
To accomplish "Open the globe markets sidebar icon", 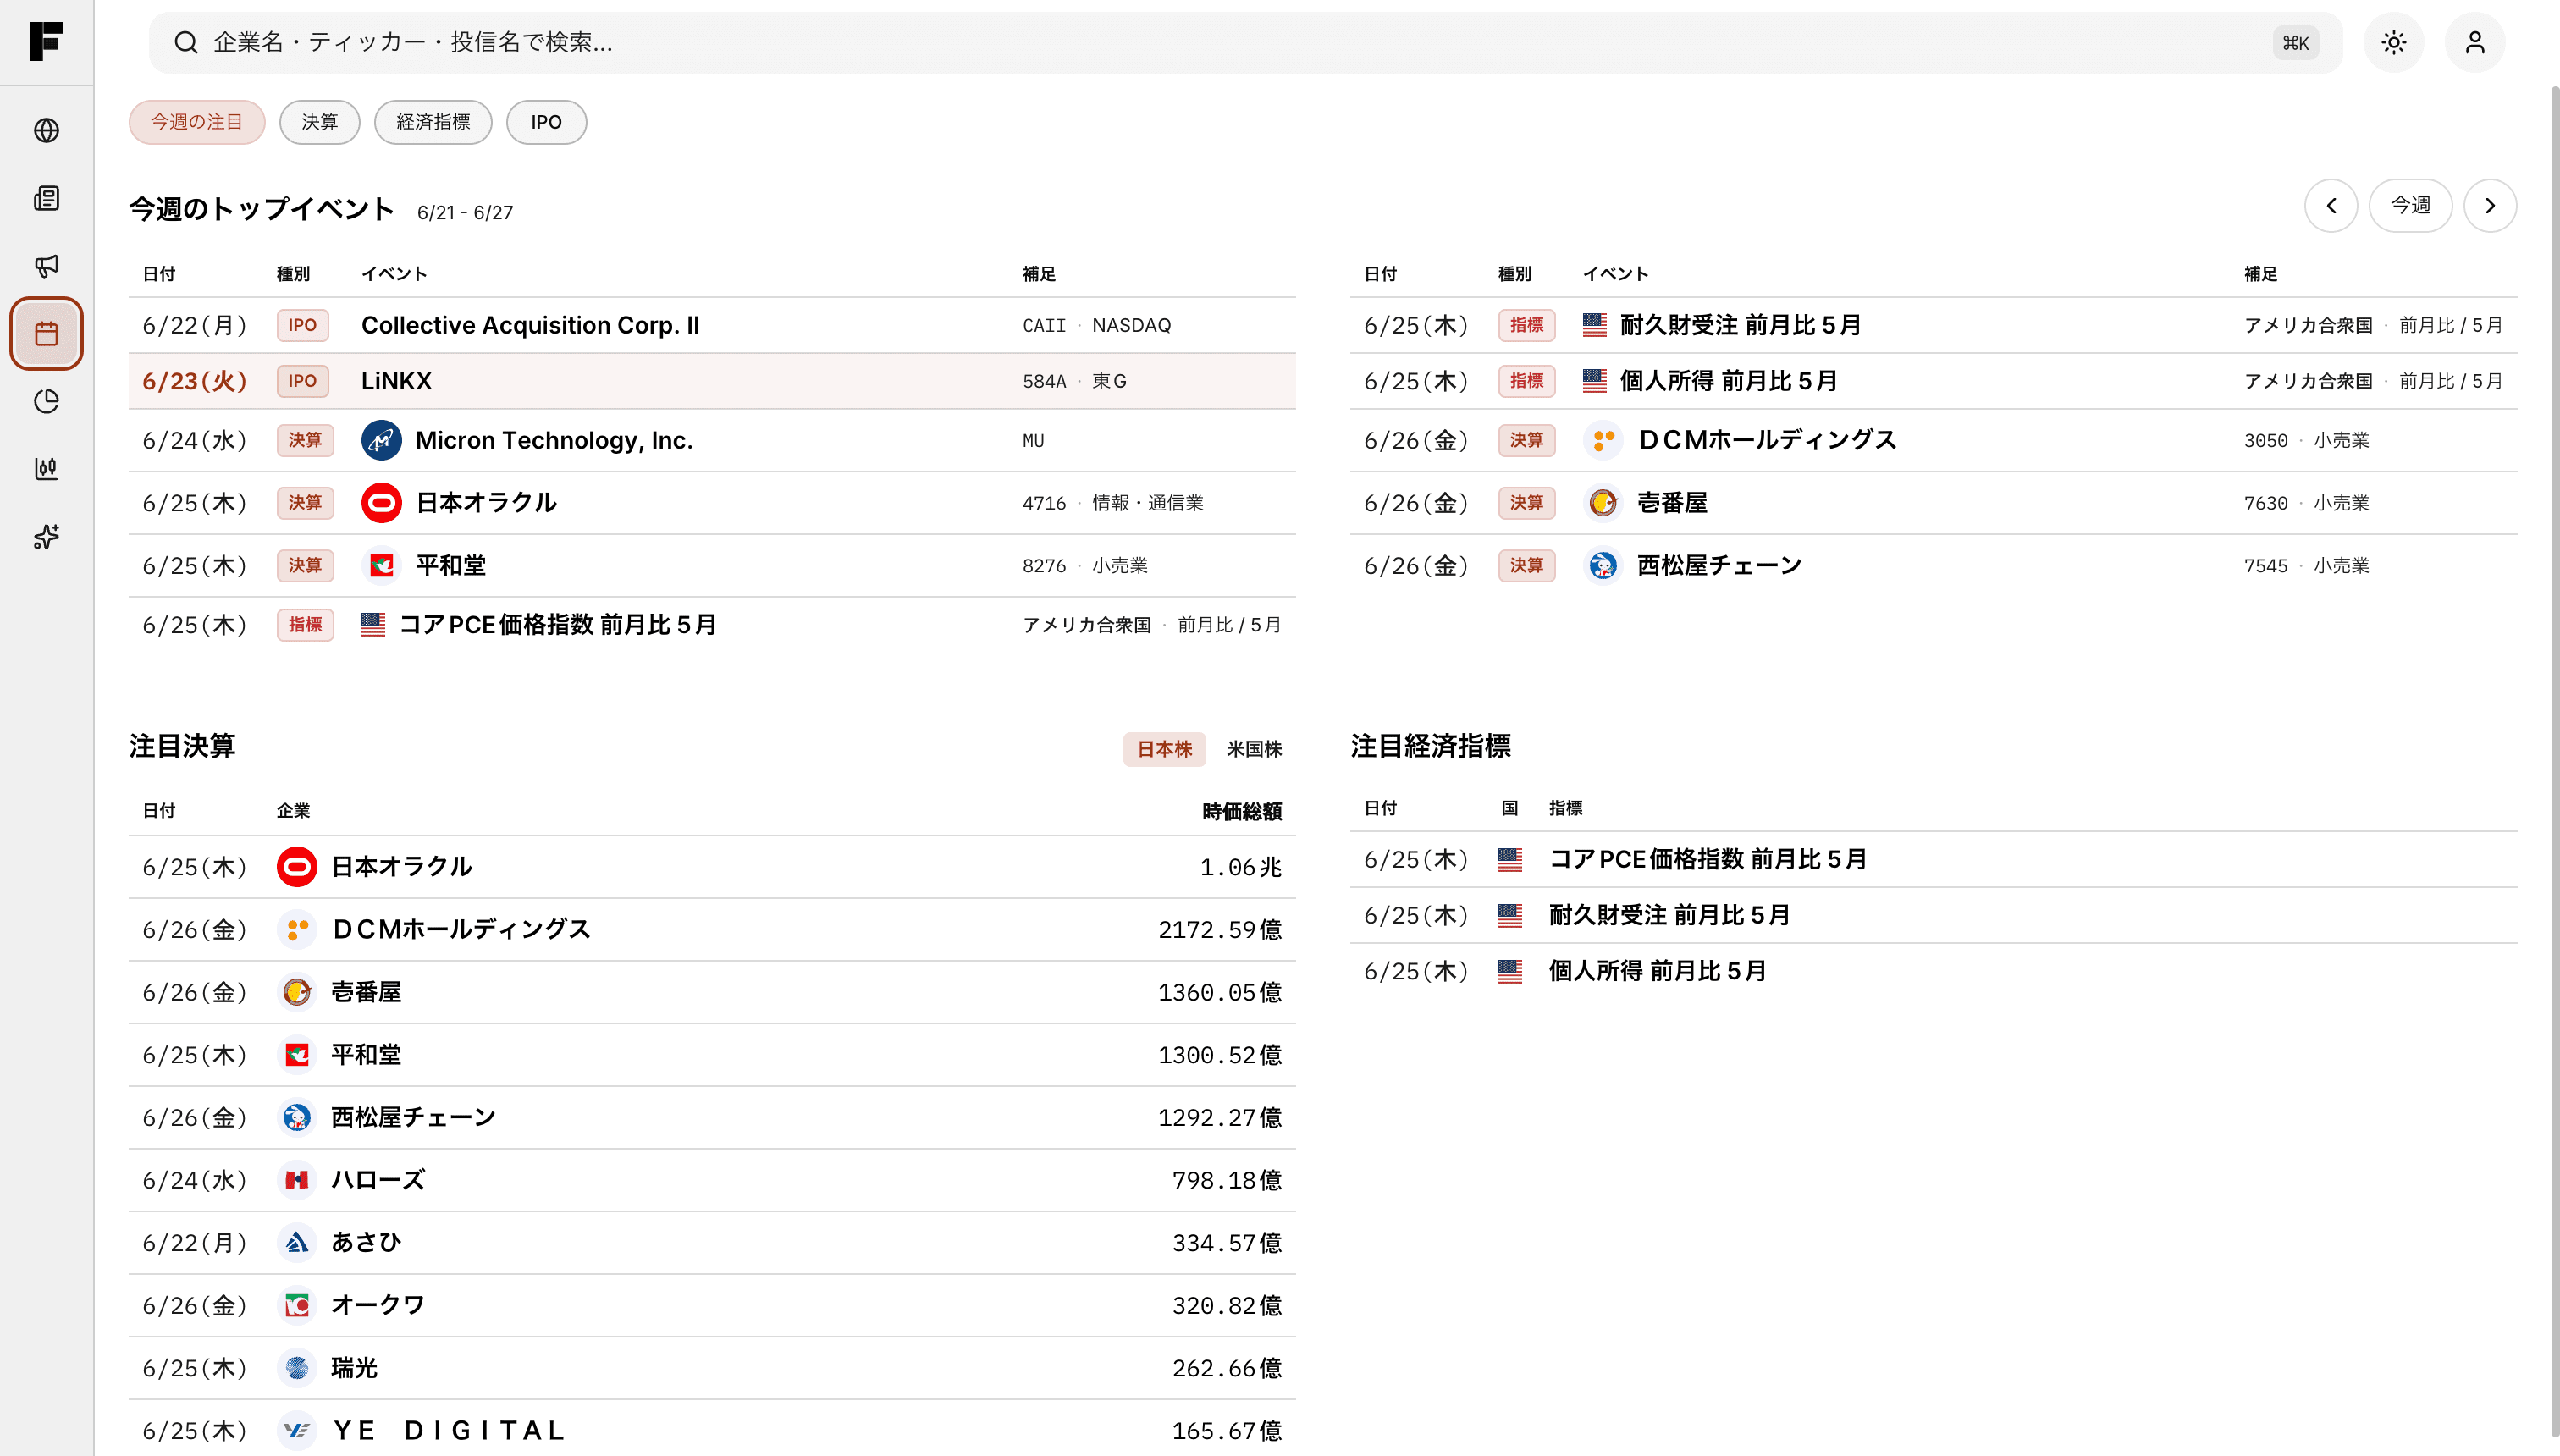I will 46,131.
